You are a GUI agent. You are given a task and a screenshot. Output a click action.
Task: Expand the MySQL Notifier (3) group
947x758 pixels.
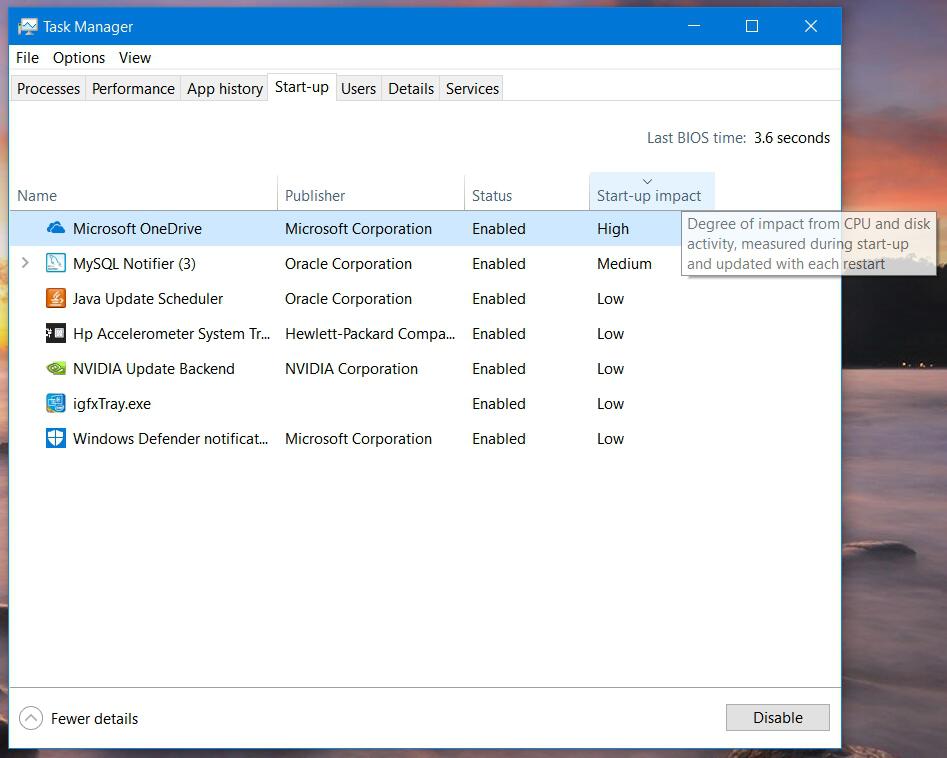[25, 263]
